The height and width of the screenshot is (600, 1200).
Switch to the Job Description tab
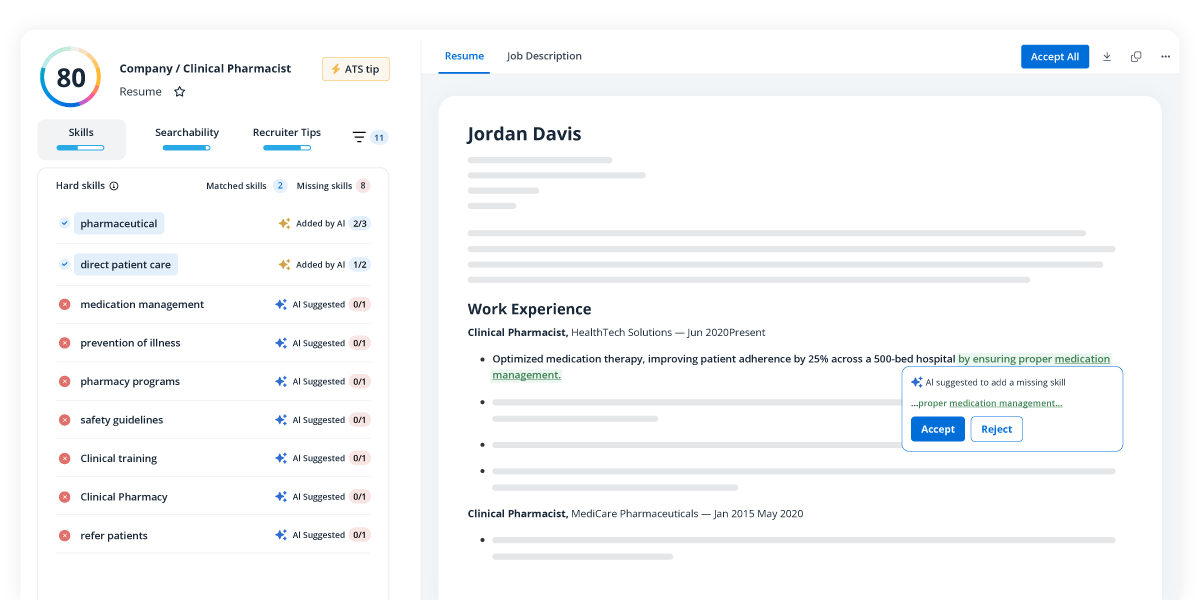coord(544,56)
